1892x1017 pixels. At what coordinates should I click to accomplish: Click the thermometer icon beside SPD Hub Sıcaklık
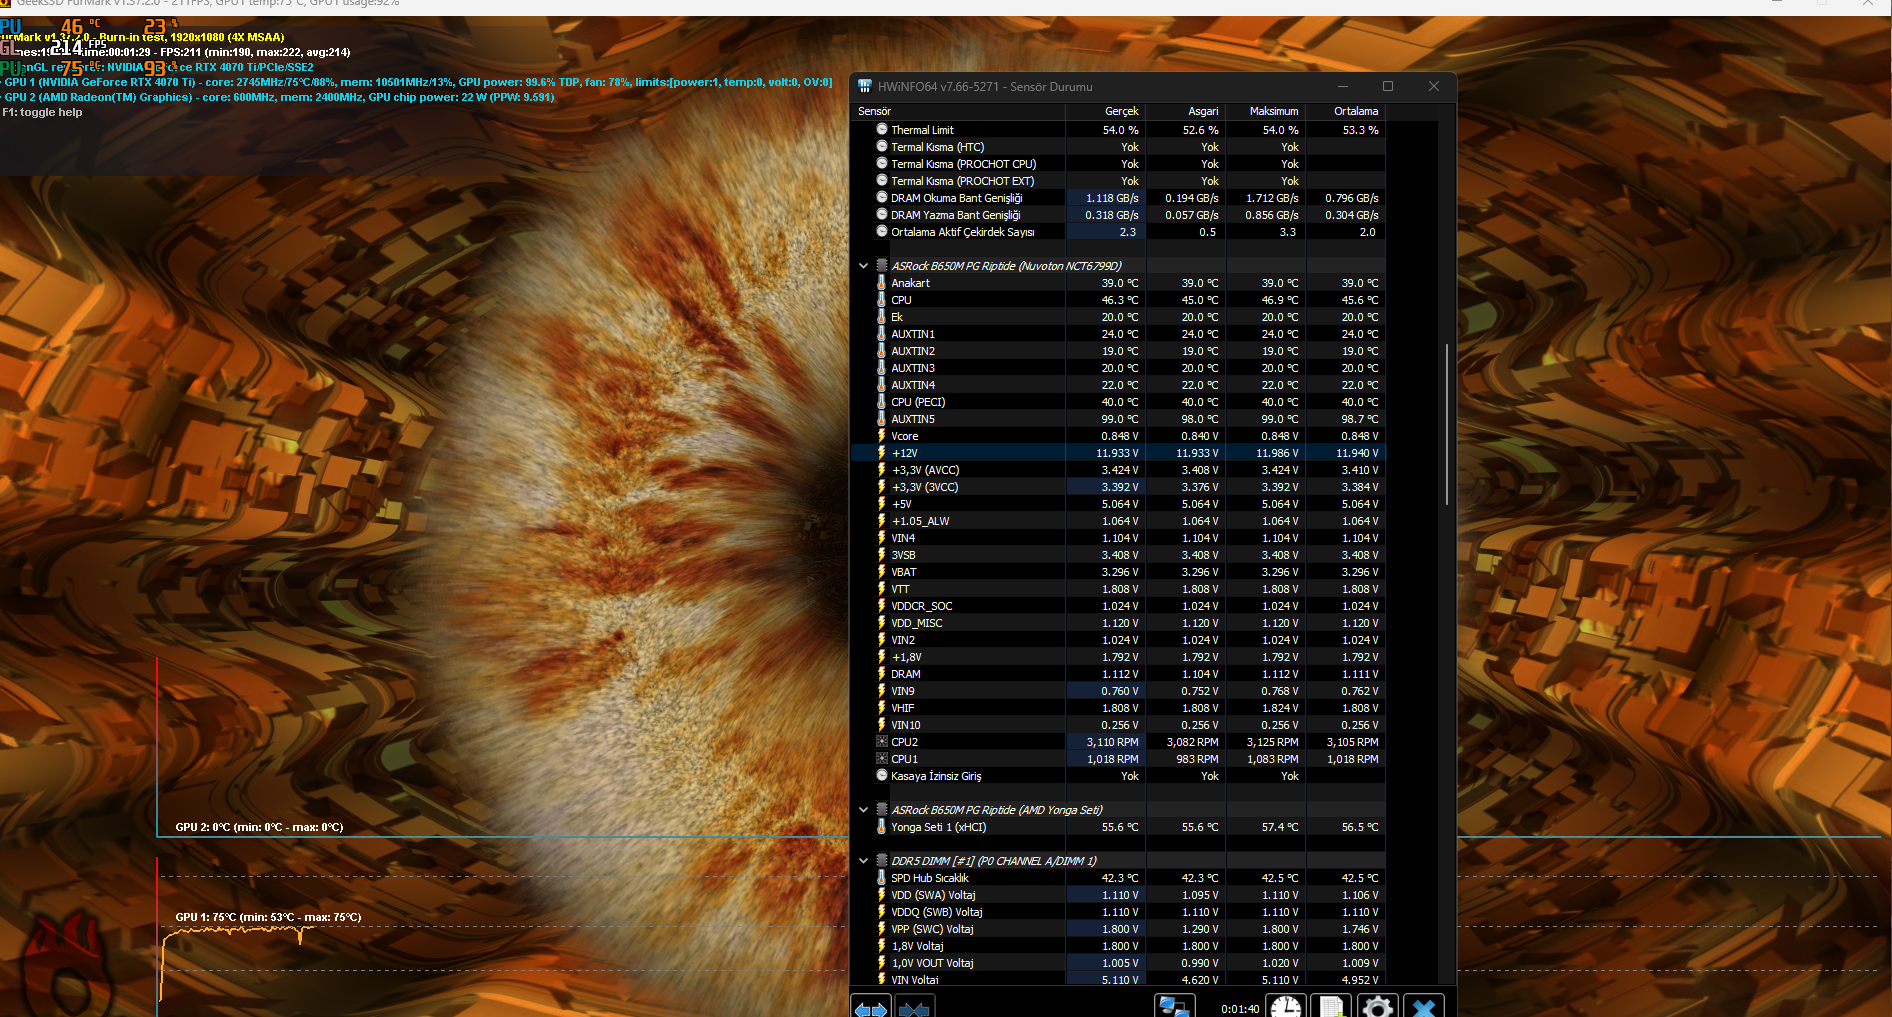(x=881, y=878)
